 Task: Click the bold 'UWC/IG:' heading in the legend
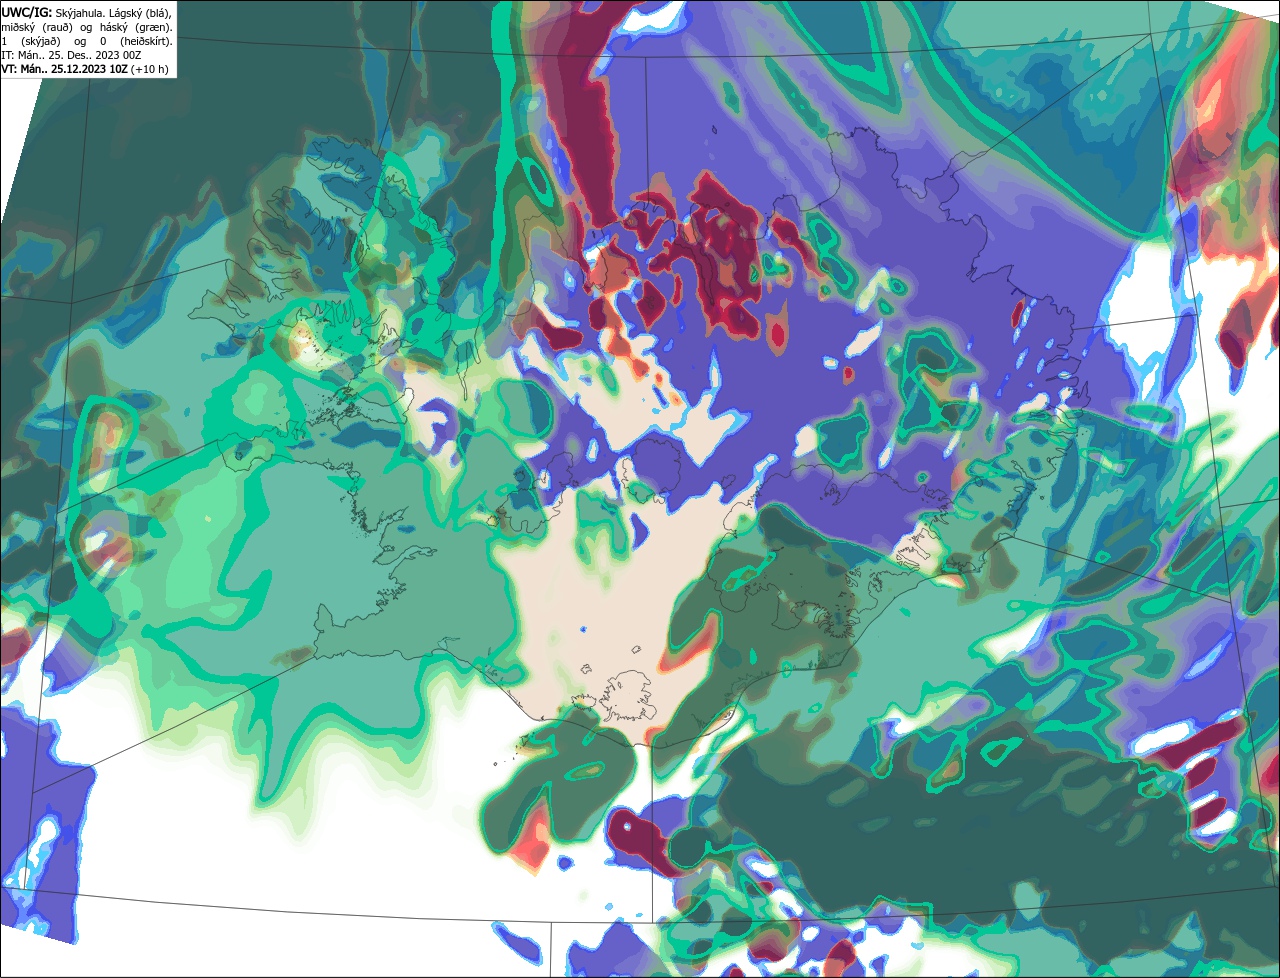click(x=27, y=13)
